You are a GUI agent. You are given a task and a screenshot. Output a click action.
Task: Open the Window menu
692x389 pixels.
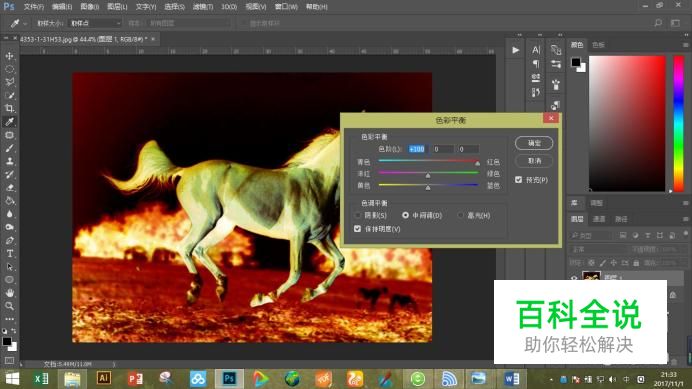286,7
